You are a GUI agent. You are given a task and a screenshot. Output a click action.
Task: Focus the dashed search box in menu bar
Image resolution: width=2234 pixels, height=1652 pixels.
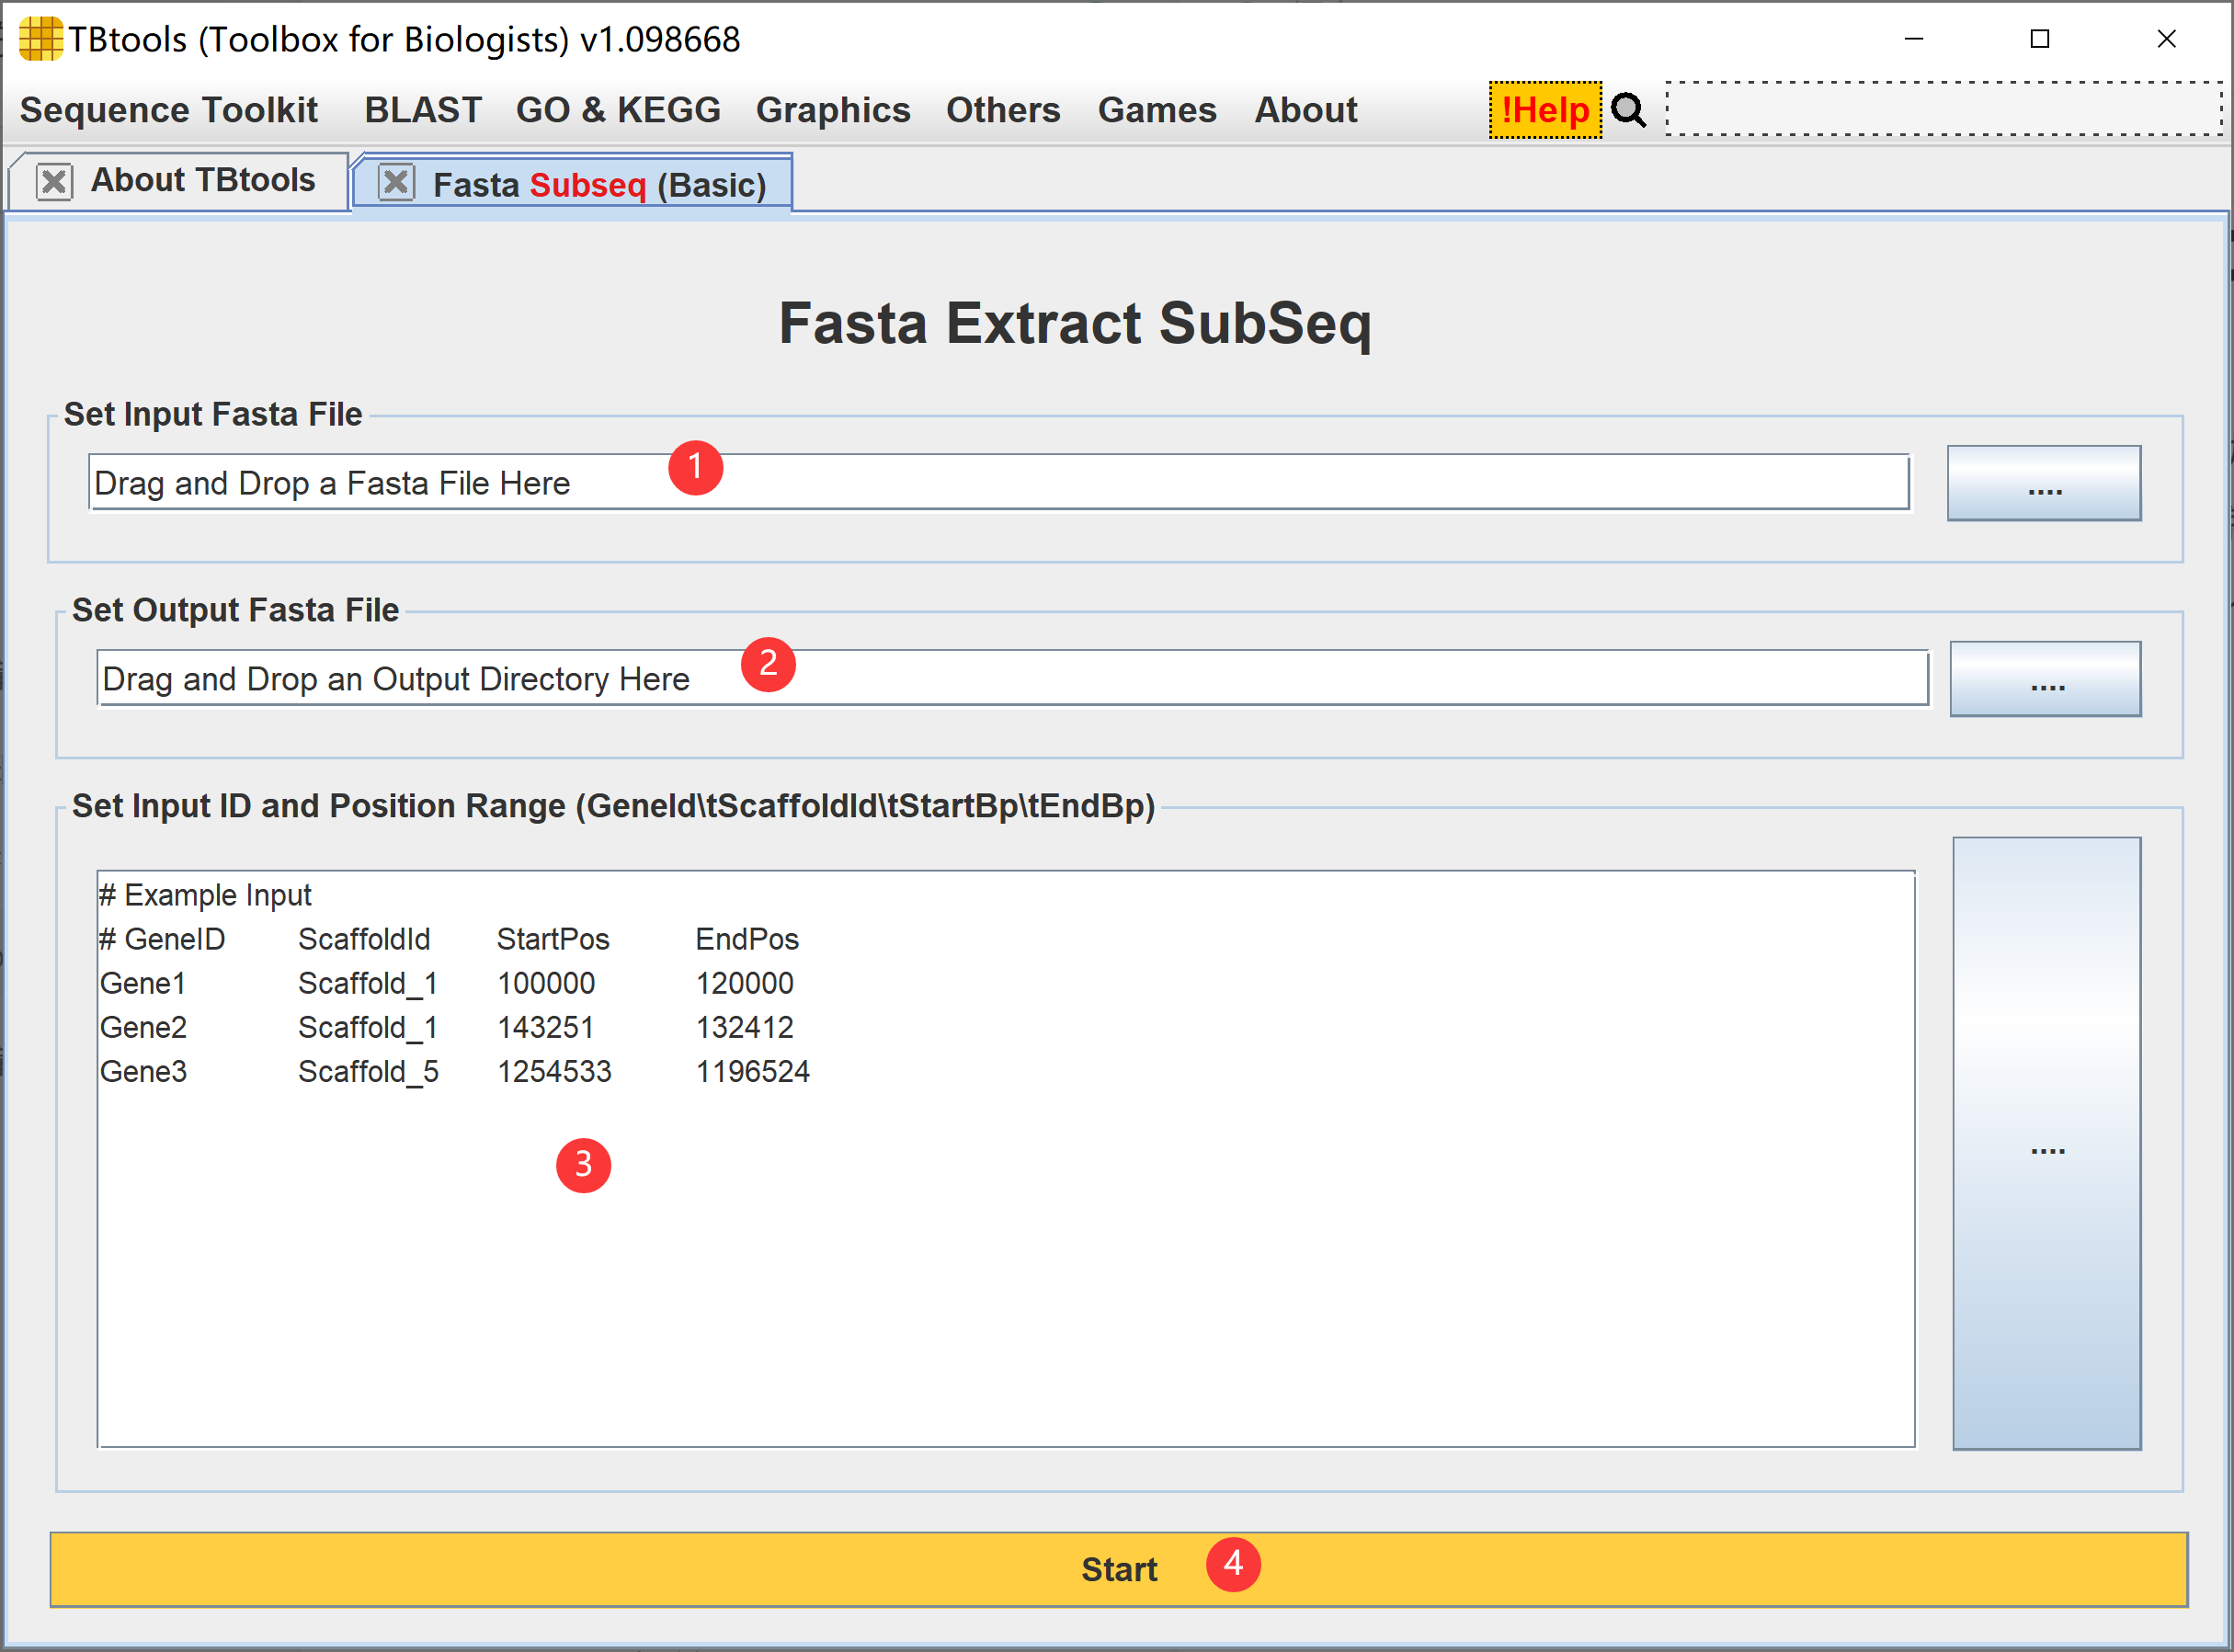click(x=1944, y=108)
